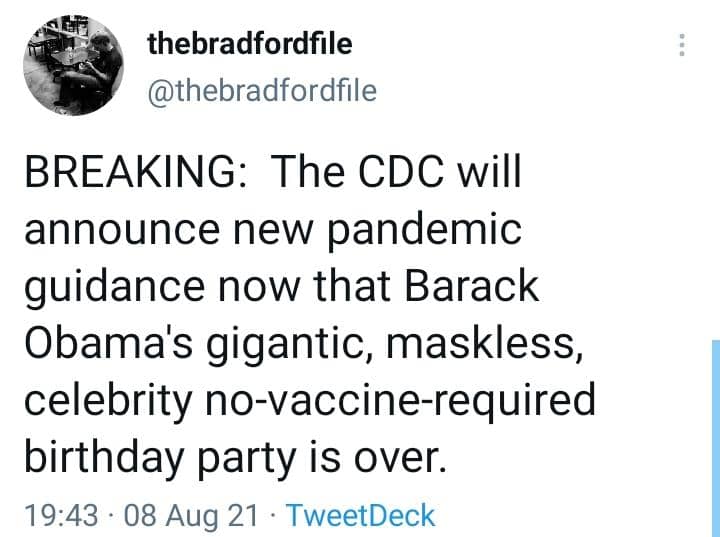Image resolution: width=720 pixels, height=537 pixels.
Task: Click the separator dot before TweetDeck
Action: point(274,515)
